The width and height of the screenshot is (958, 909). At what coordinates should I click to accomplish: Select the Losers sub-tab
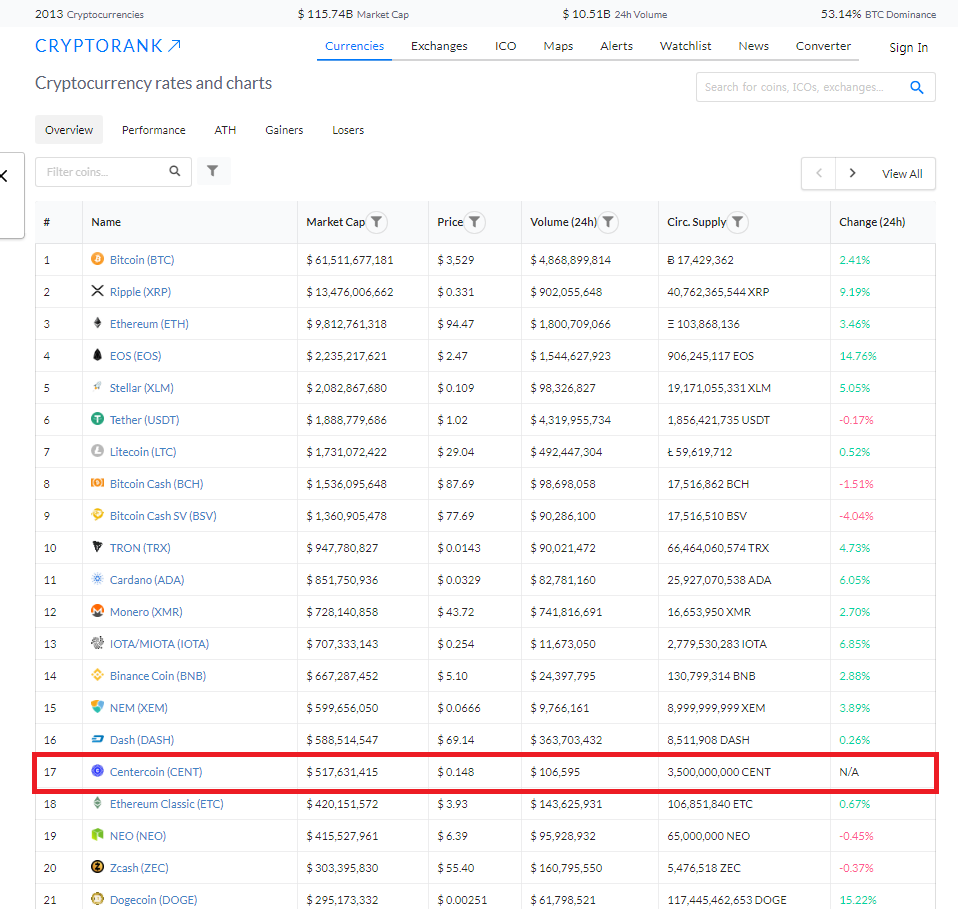pos(348,130)
